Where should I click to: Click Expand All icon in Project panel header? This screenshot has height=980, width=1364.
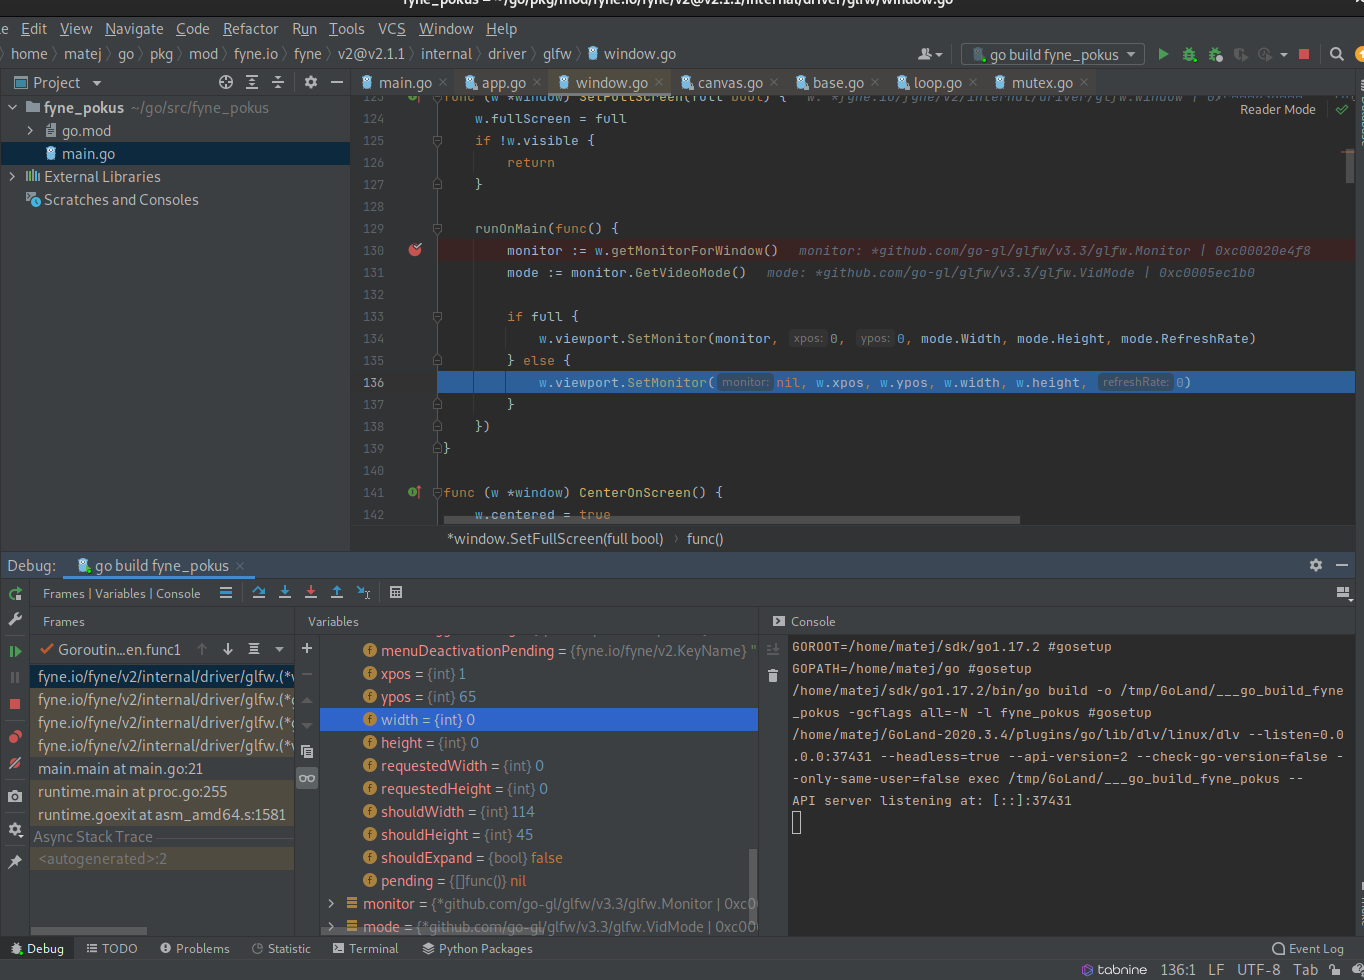pyautogui.click(x=252, y=82)
